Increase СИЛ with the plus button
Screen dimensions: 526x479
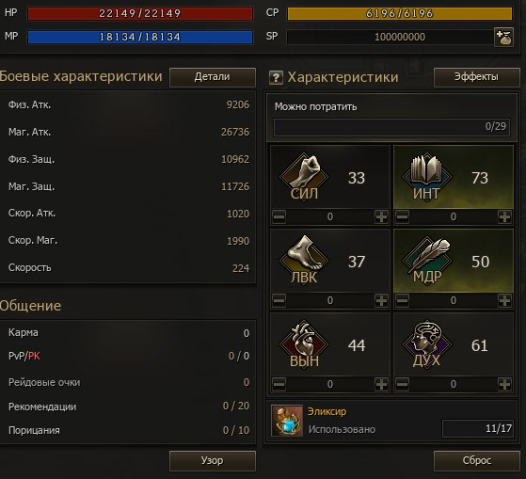381,217
